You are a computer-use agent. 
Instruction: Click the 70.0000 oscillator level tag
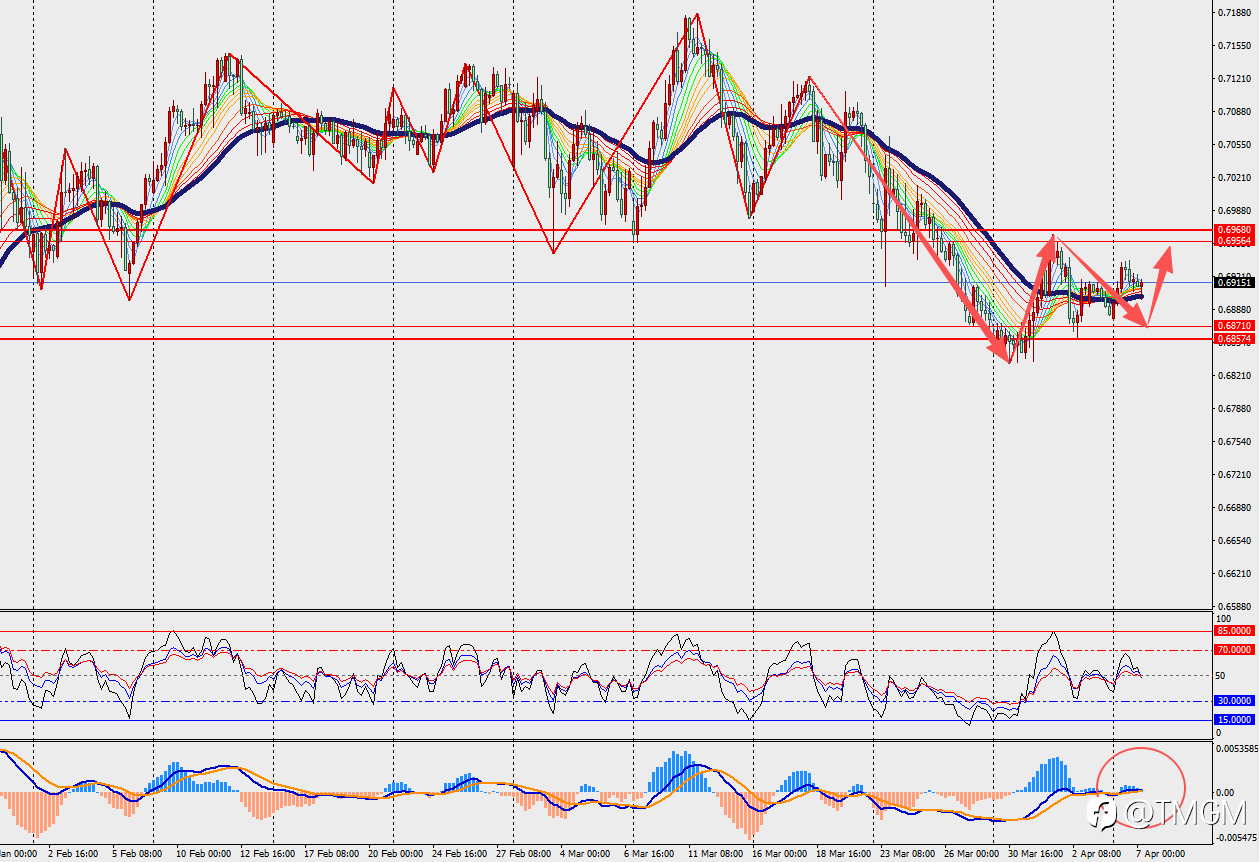point(1233,650)
